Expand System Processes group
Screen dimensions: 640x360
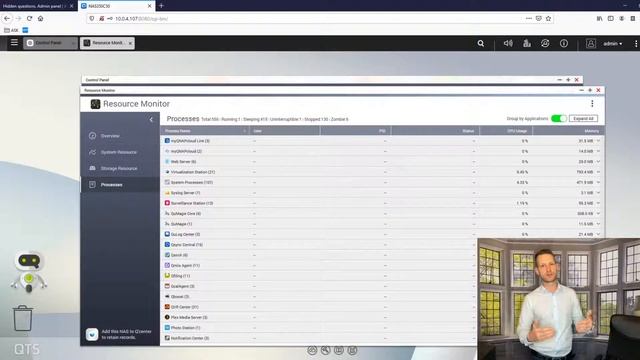coord(598,182)
